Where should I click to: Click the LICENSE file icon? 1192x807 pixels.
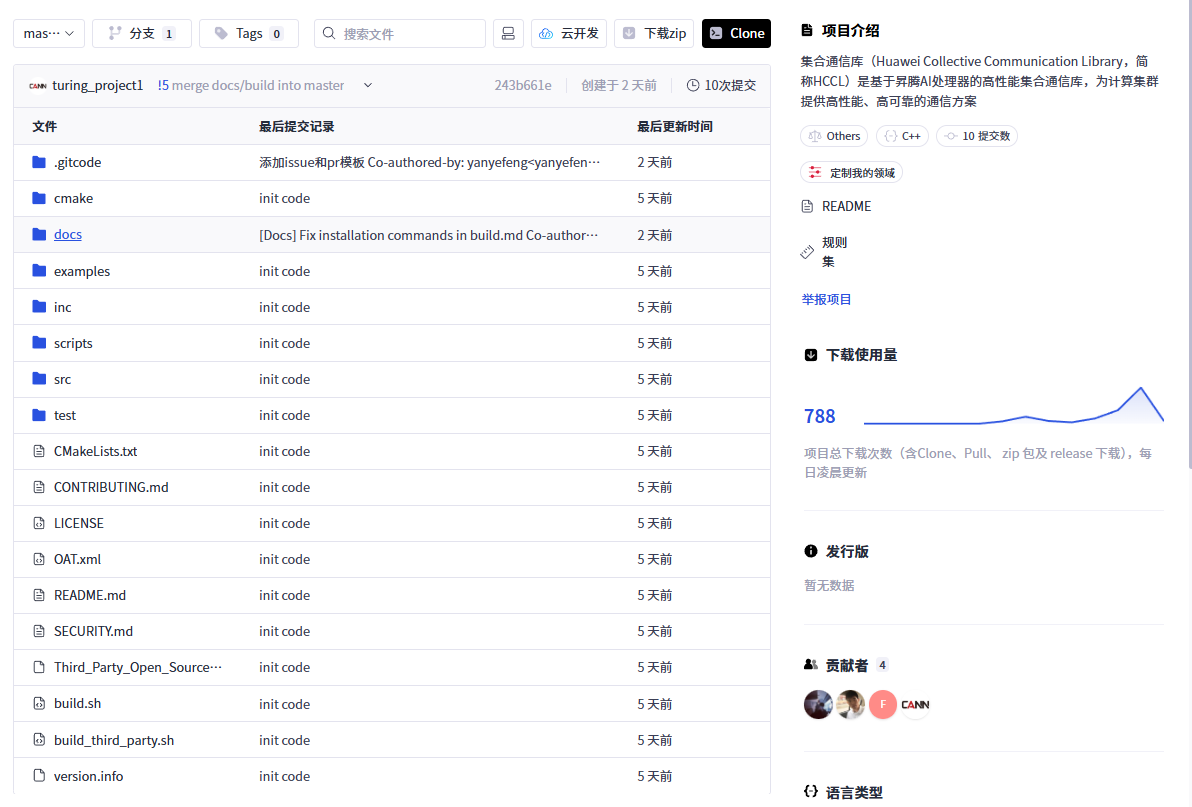tap(39, 523)
